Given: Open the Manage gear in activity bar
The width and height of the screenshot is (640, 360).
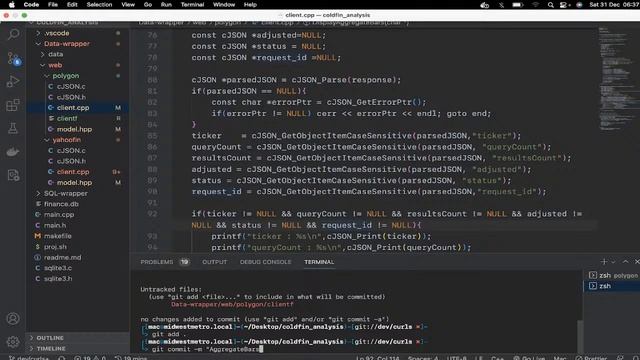Looking at the screenshot, I should tap(13, 342).
